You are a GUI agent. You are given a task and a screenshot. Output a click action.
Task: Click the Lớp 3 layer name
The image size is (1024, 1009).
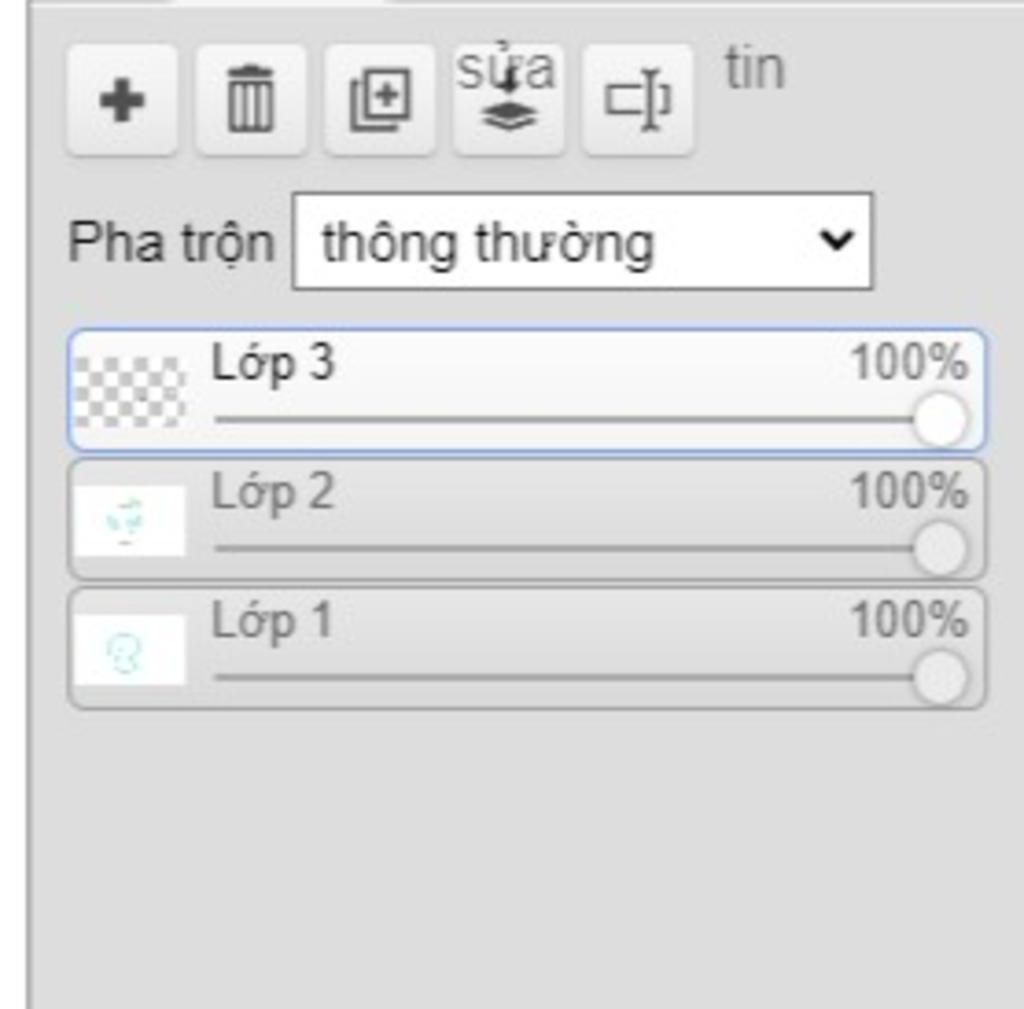click(x=273, y=363)
